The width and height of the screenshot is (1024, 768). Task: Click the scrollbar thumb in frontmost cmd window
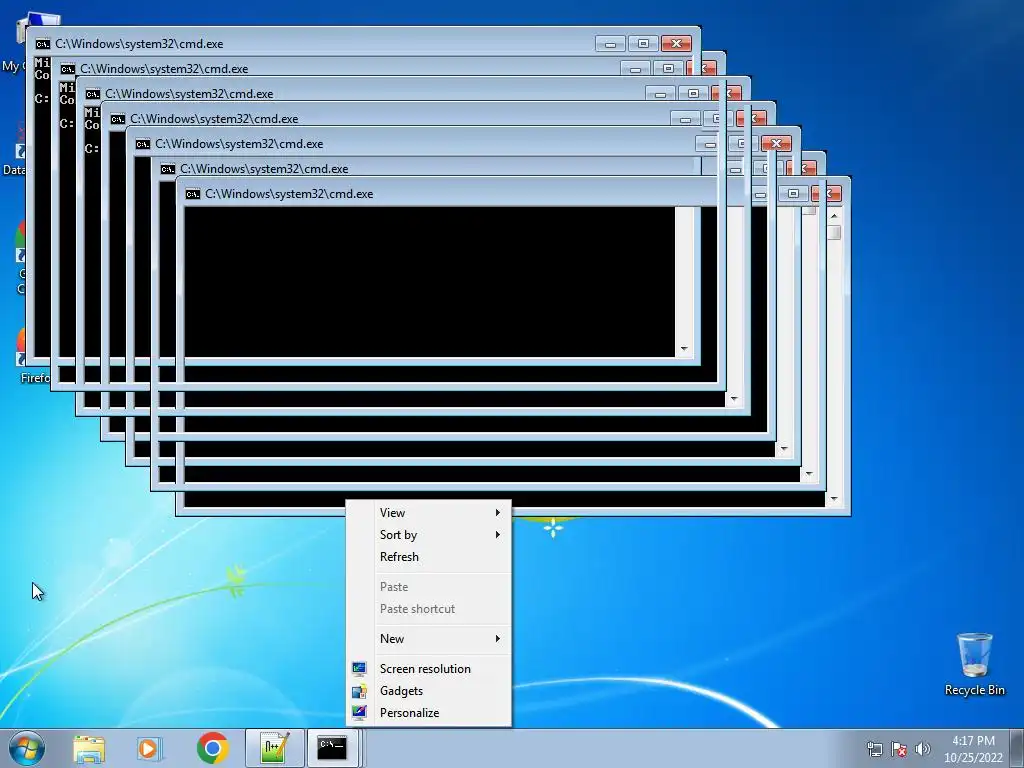point(834,232)
